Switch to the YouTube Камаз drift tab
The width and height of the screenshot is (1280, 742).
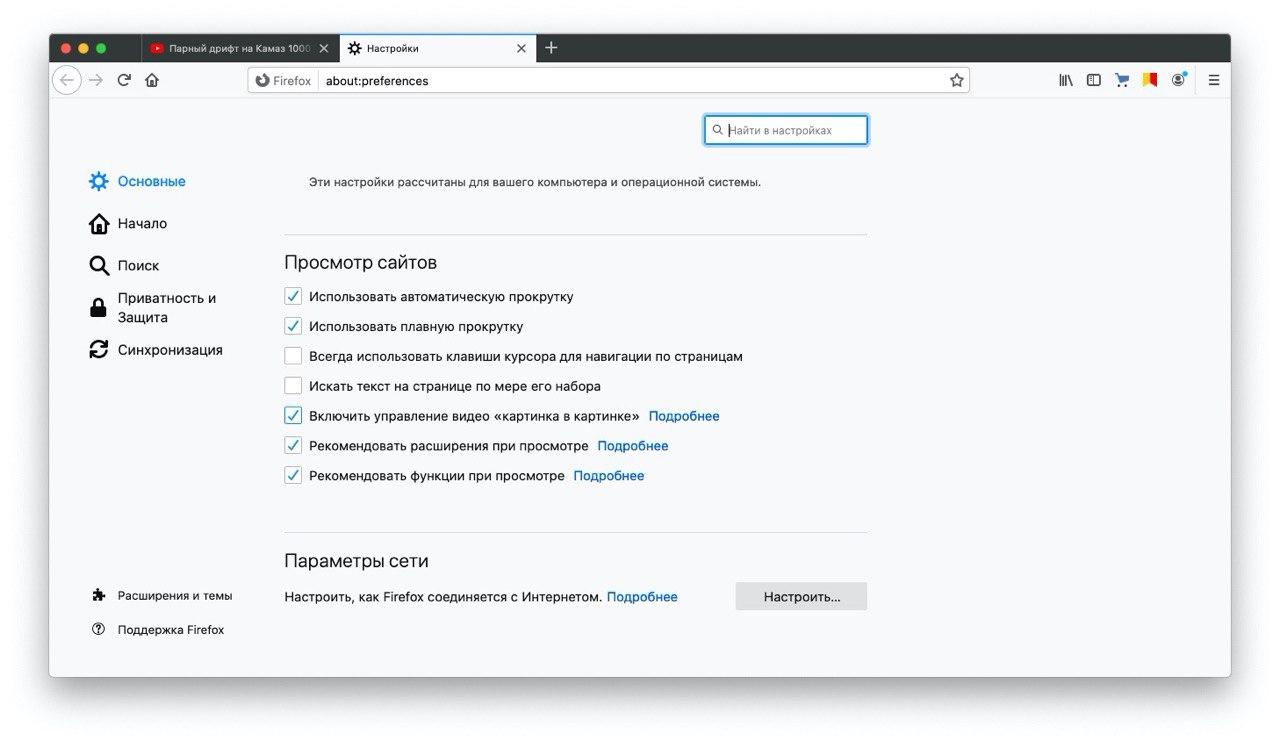click(239, 48)
